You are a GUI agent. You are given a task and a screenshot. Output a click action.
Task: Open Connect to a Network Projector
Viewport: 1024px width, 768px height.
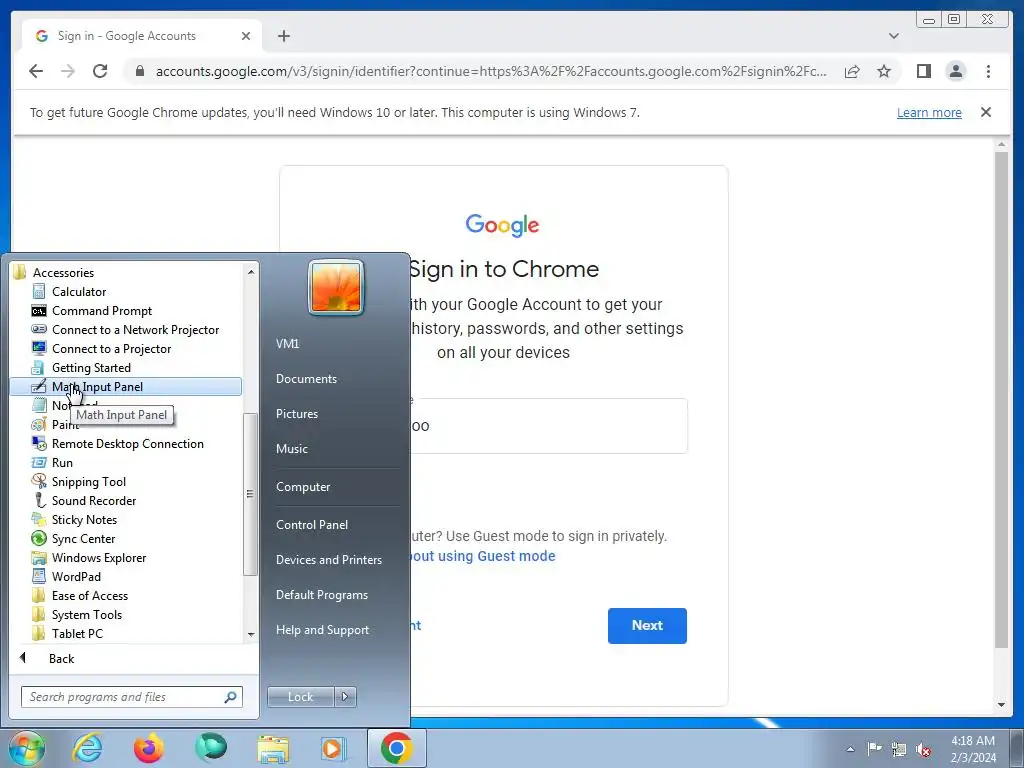pyautogui.click(x=135, y=330)
